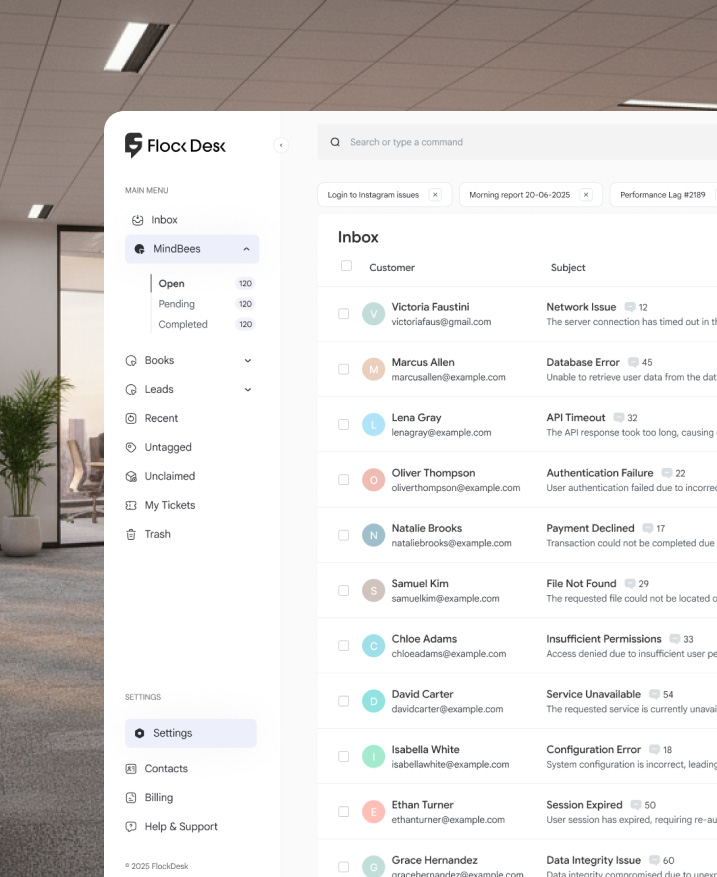Screen dimensions: 717x877
Task: Check the Chloe Adams row checkbox
Action: pos(343,646)
